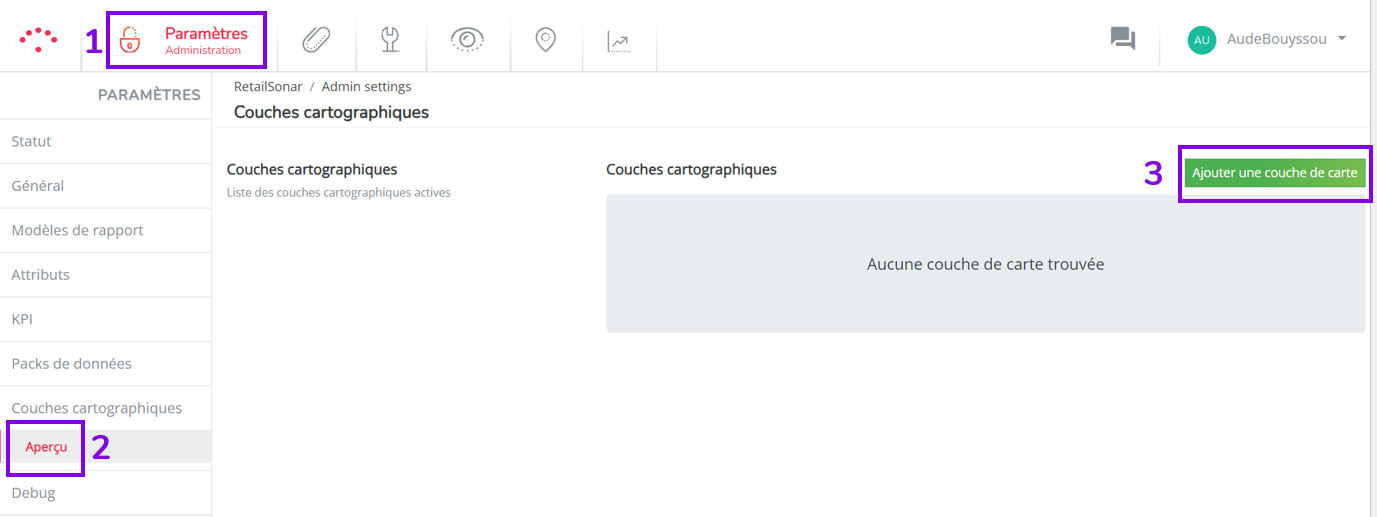Select the Aperçu sub-item
The image size is (1377, 517).
tap(46, 447)
